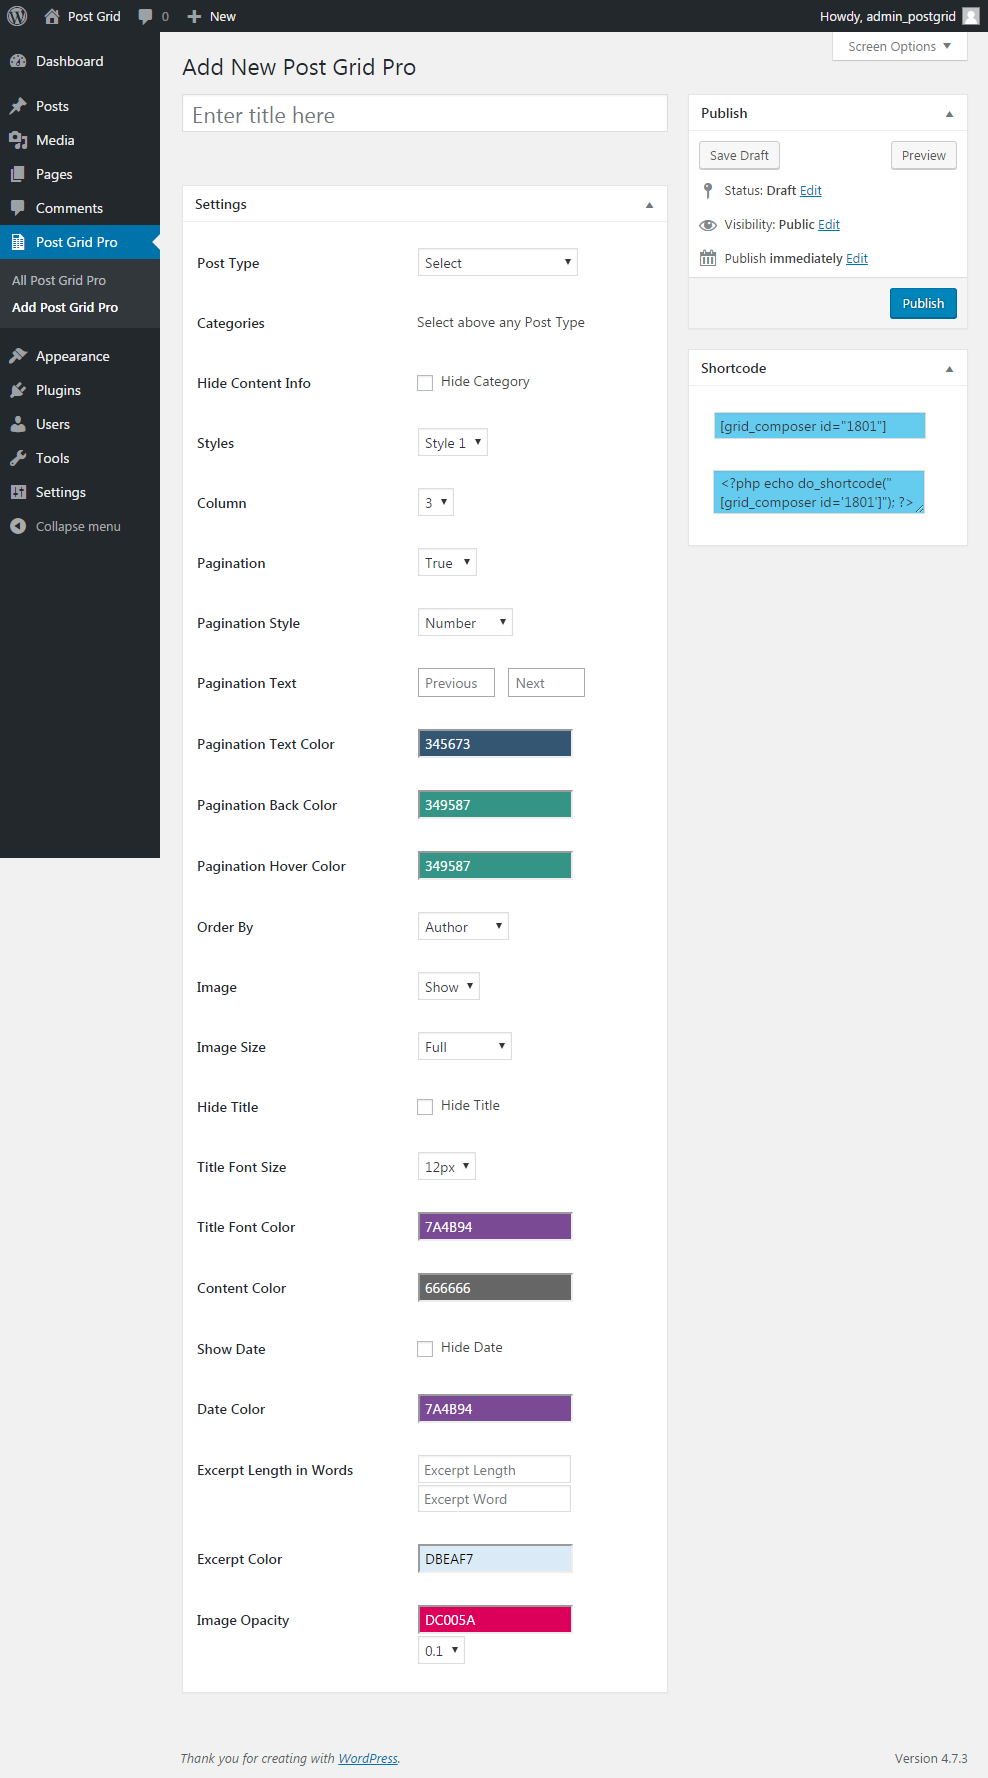The height and width of the screenshot is (1778, 988).
Task: Open the Order By dropdown
Action: pyautogui.click(x=463, y=927)
